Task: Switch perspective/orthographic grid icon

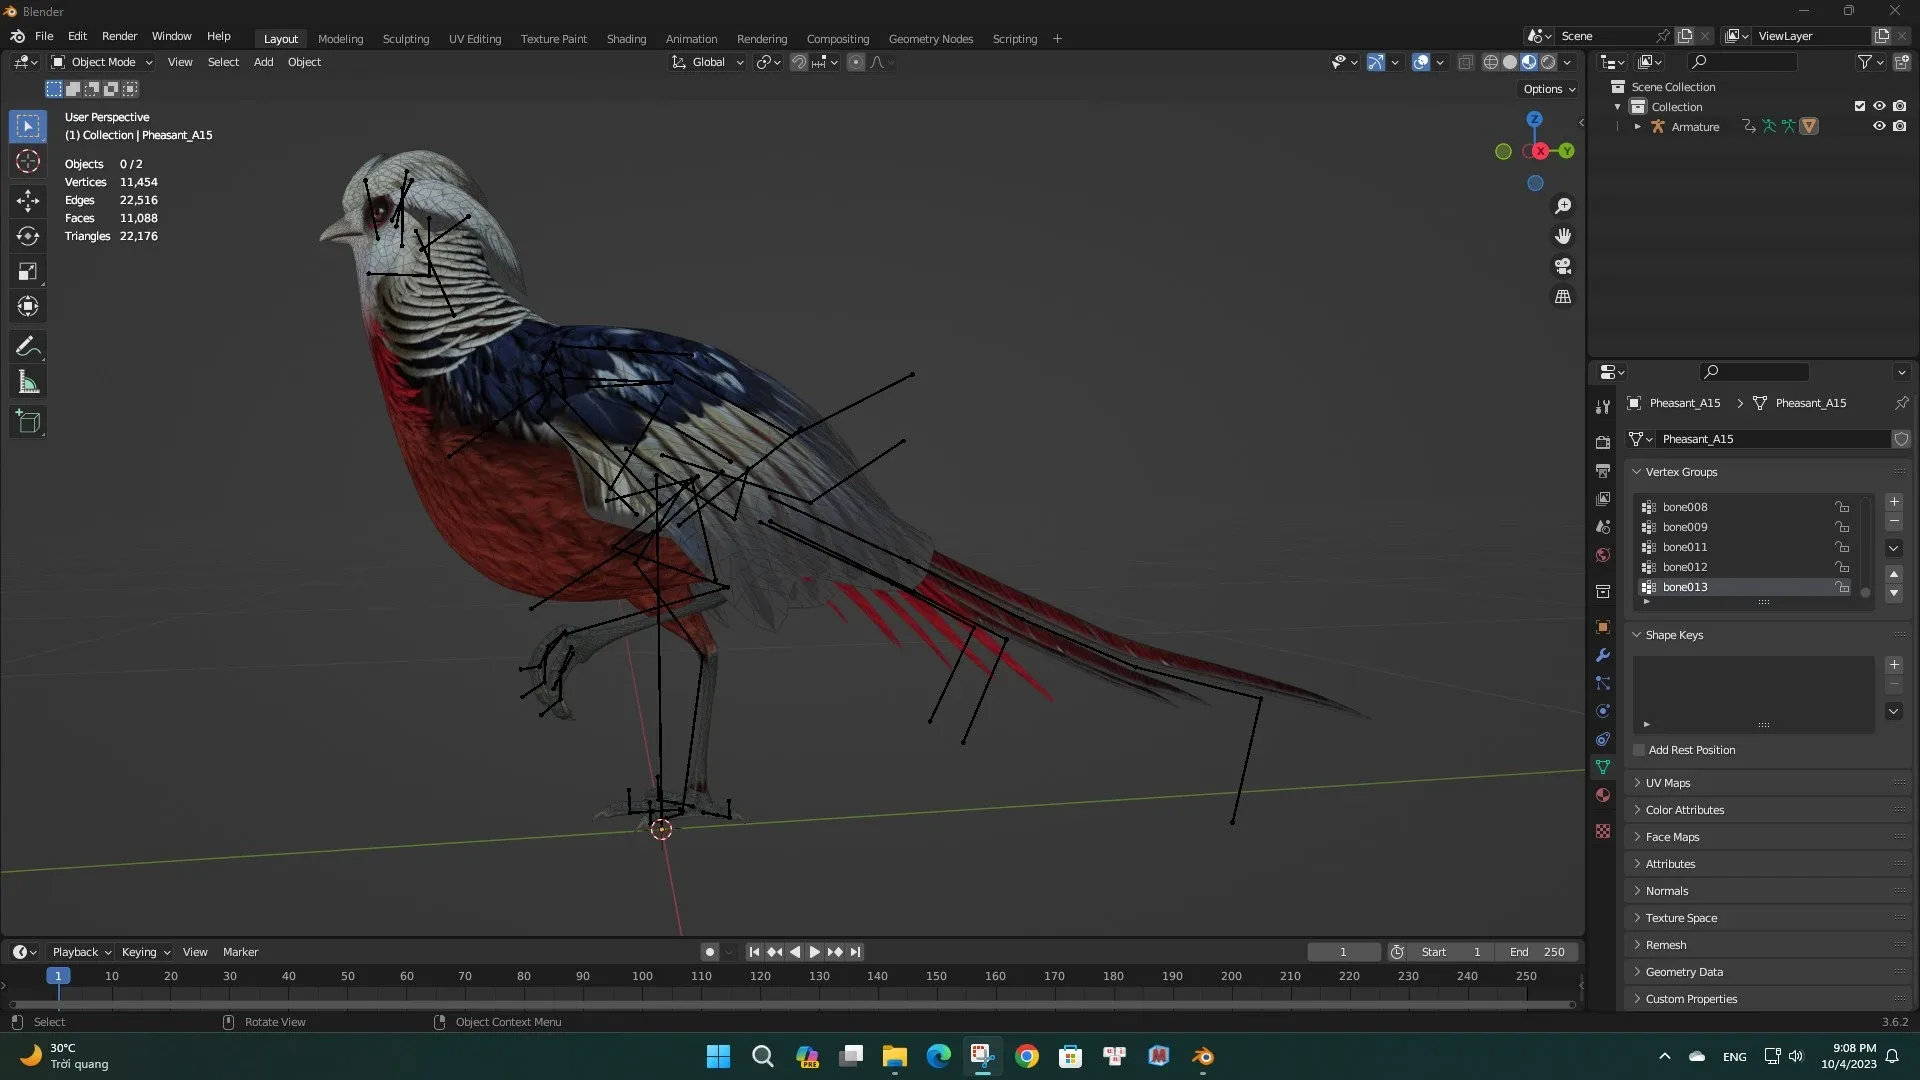Action: coord(1563,297)
